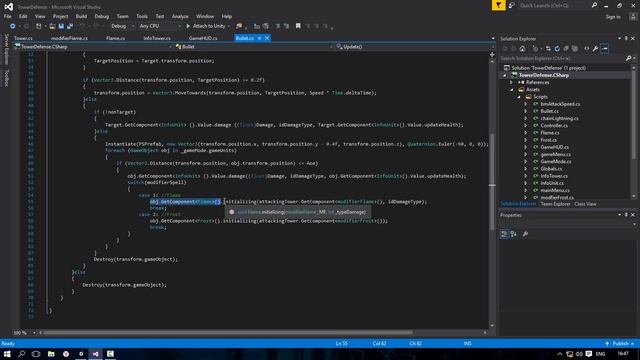
Task: Click Categorized view icon in Properties panel
Action: click(x=504, y=234)
